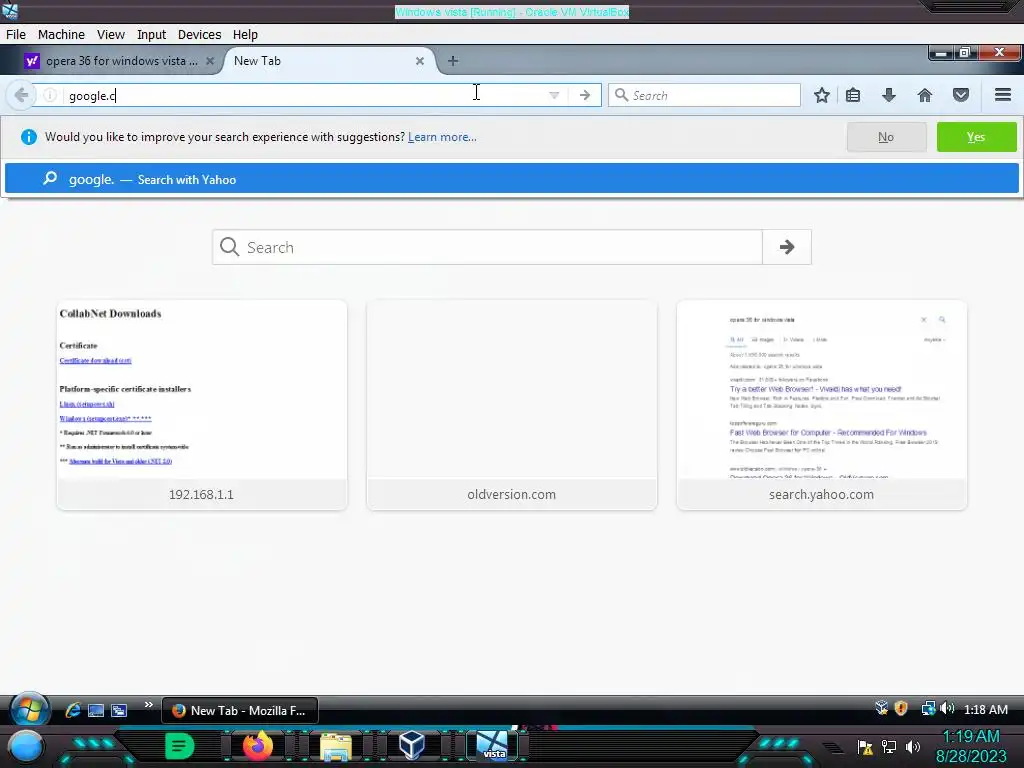The width and height of the screenshot is (1024, 768).
Task: Expand the address bar history dropdown arrow
Action: pyautogui.click(x=554, y=95)
